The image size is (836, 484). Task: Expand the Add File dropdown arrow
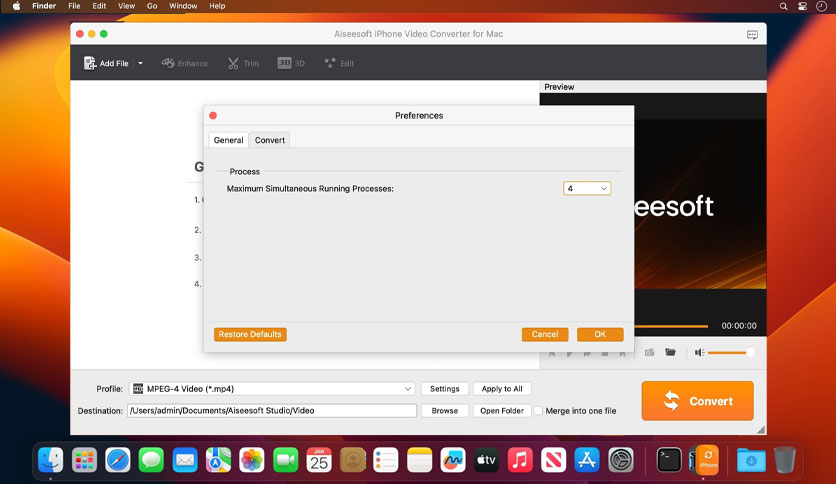[140, 63]
